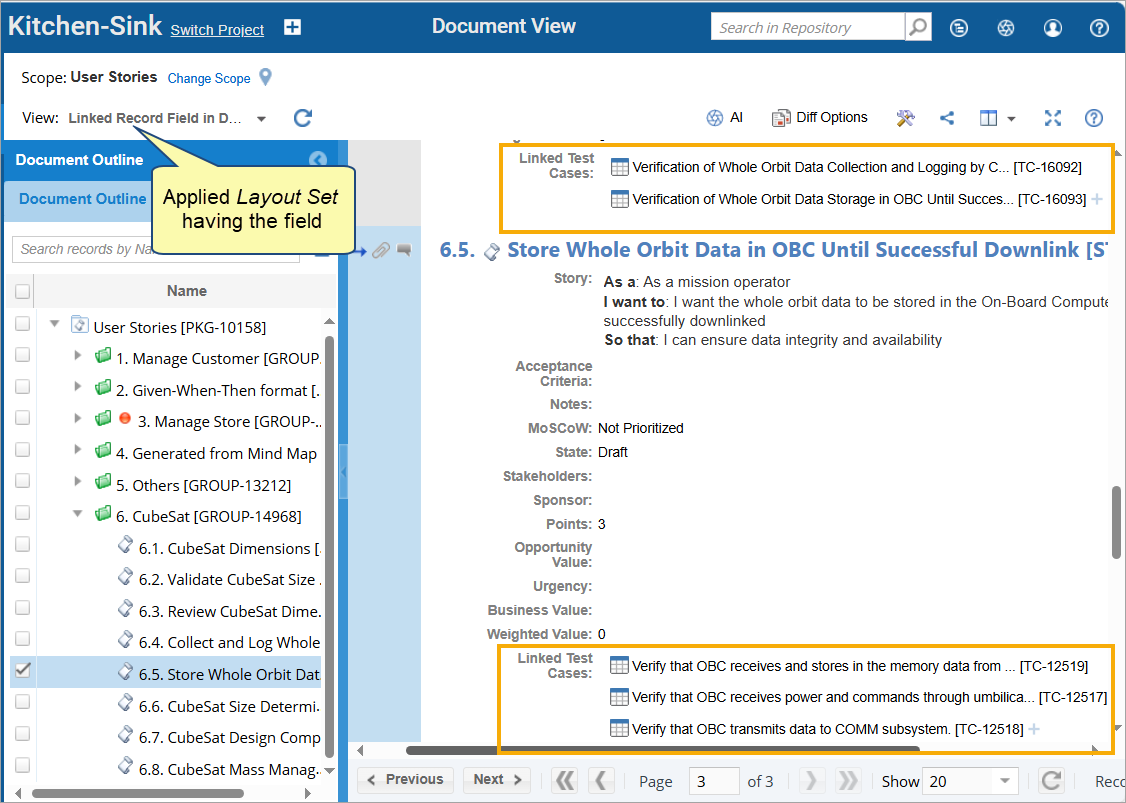This screenshot has width=1126, height=803.
Task: Check the 1. Manage Customer checkbox
Action: [22, 355]
